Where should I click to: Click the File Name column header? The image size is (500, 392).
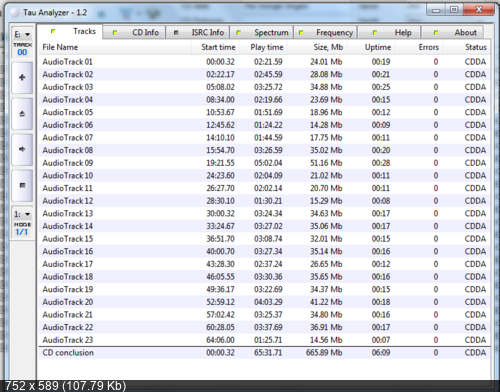115,47
